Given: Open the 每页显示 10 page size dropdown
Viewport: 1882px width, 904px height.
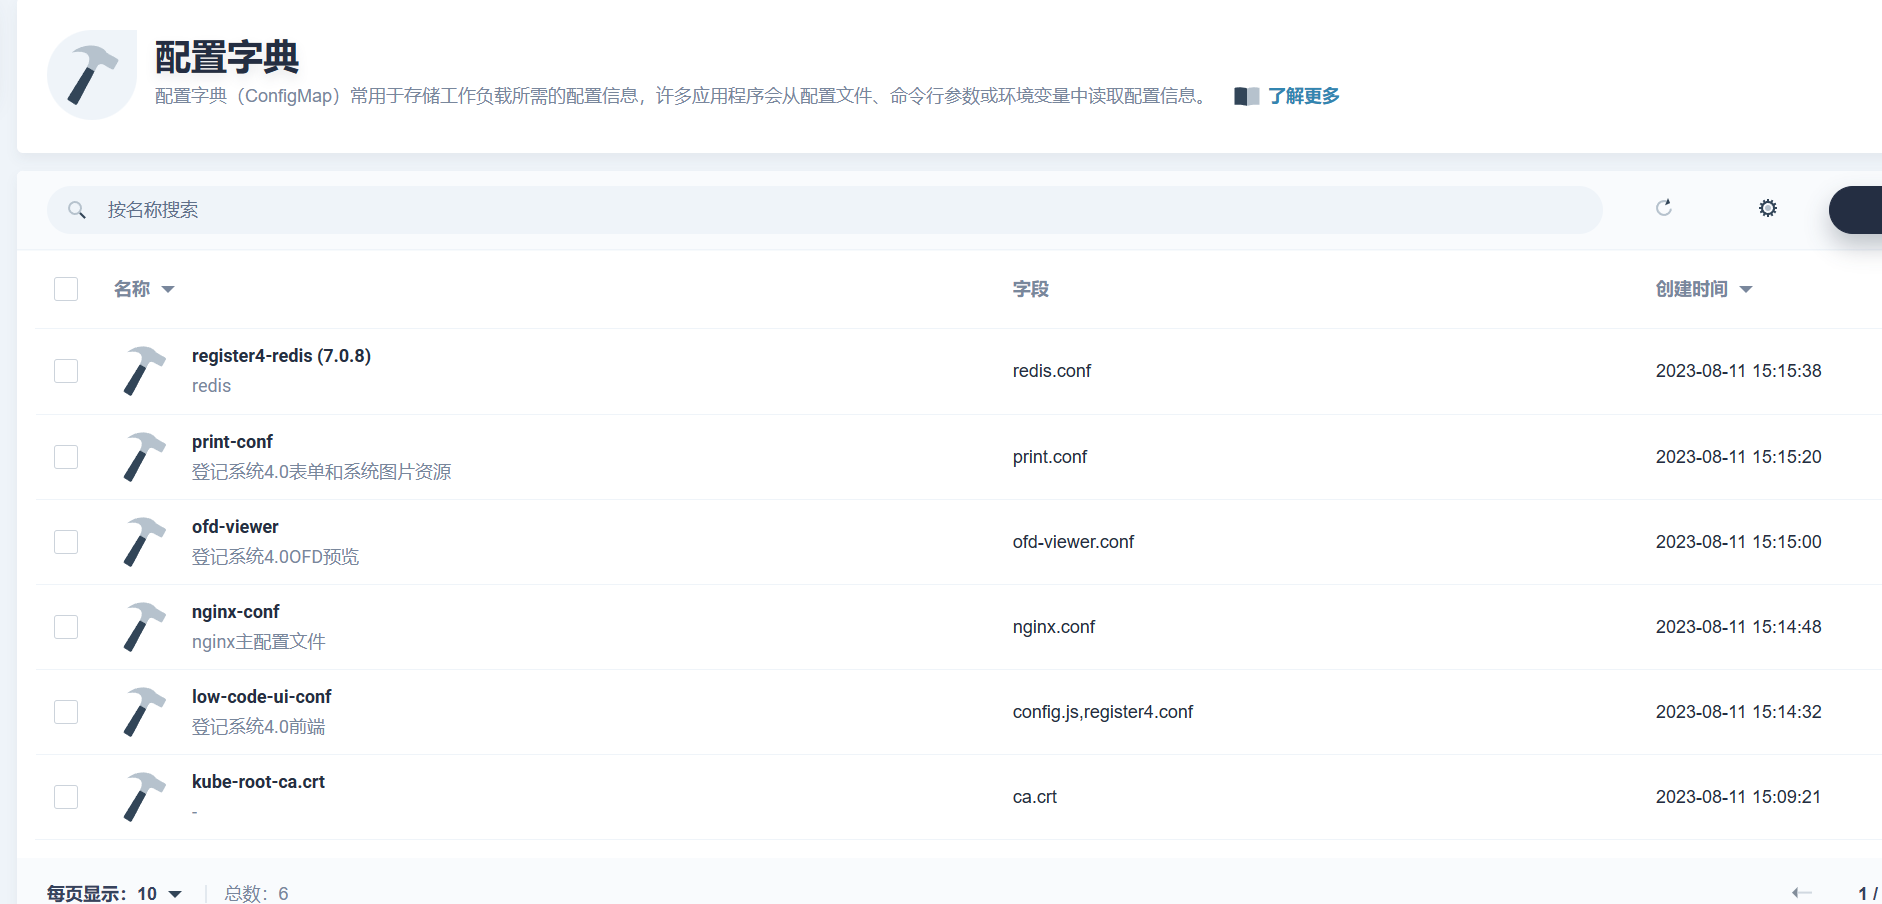Looking at the screenshot, I should (115, 893).
